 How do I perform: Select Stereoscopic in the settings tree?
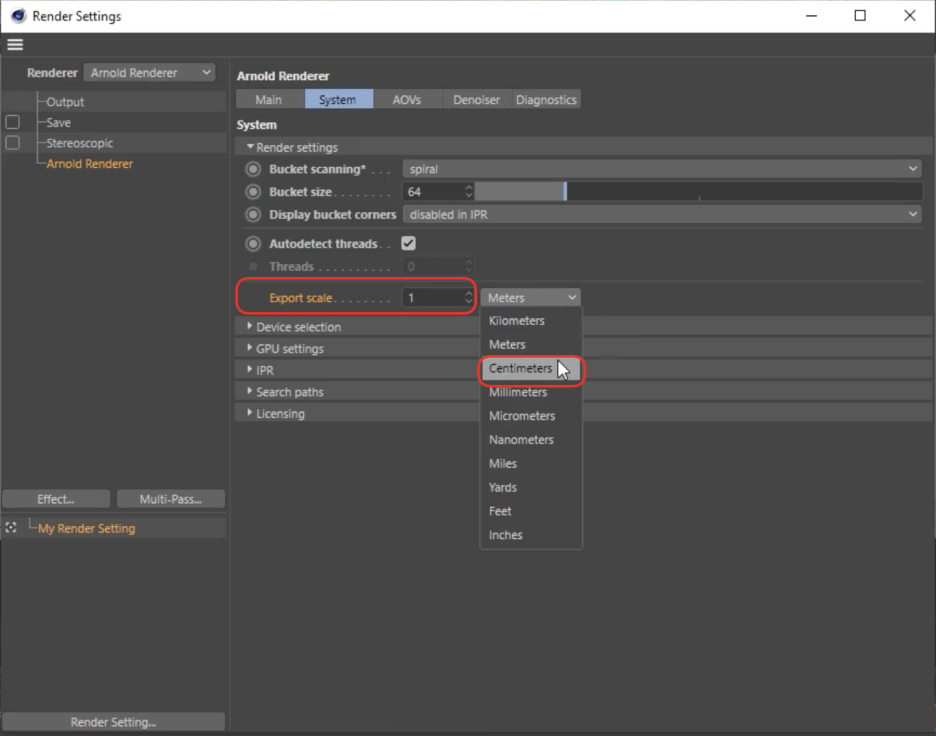pos(80,143)
